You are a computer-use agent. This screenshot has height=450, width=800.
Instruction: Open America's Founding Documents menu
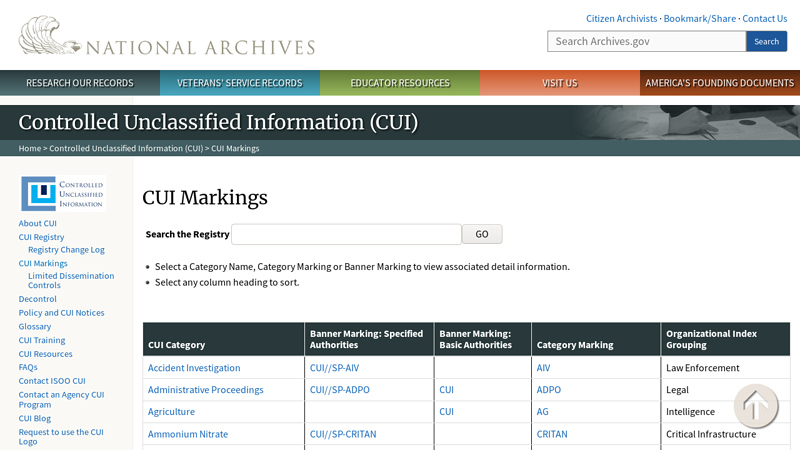720,83
